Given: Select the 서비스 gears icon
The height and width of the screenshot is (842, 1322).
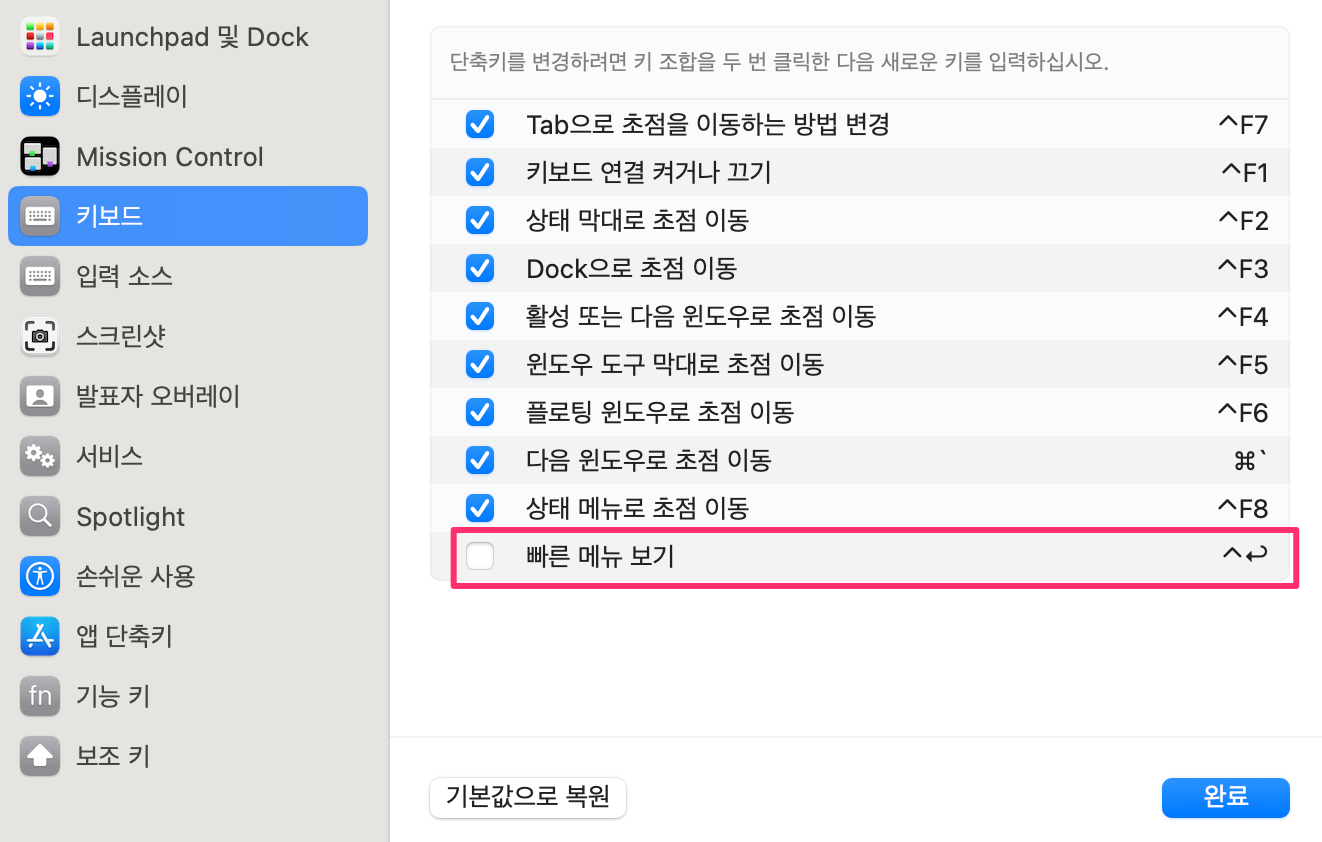Looking at the screenshot, I should pyautogui.click(x=40, y=457).
